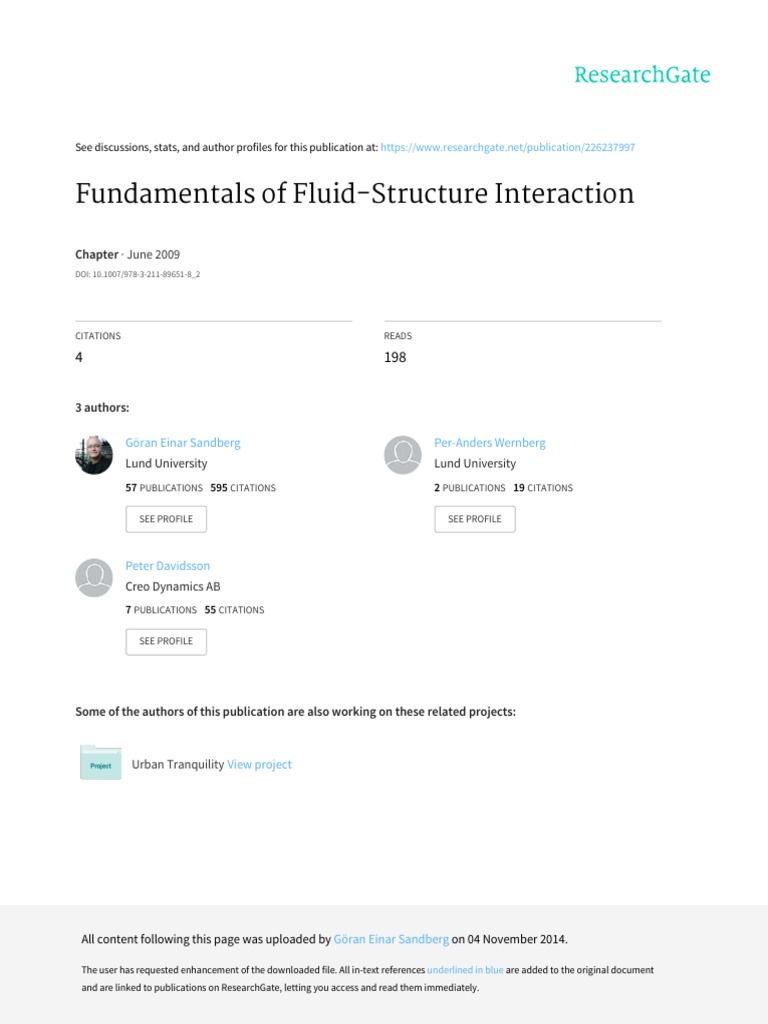
Task: Click the ResearchGate logo
Action: [x=641, y=75]
